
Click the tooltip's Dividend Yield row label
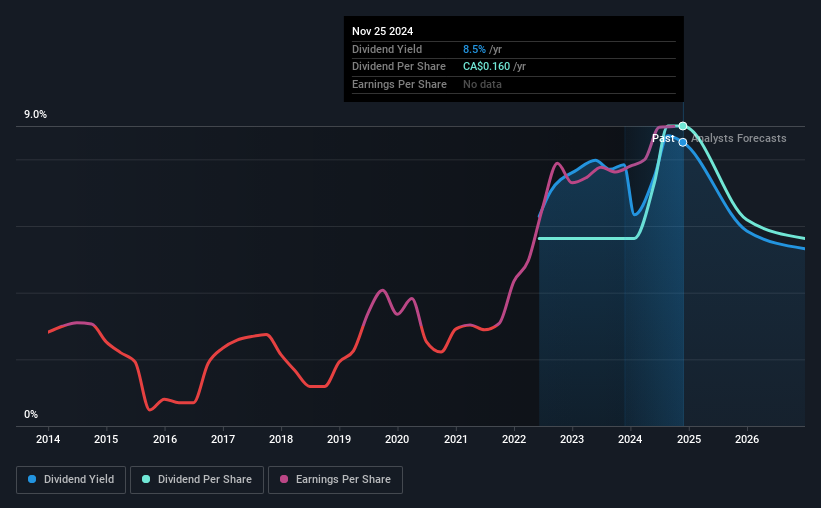coord(387,49)
